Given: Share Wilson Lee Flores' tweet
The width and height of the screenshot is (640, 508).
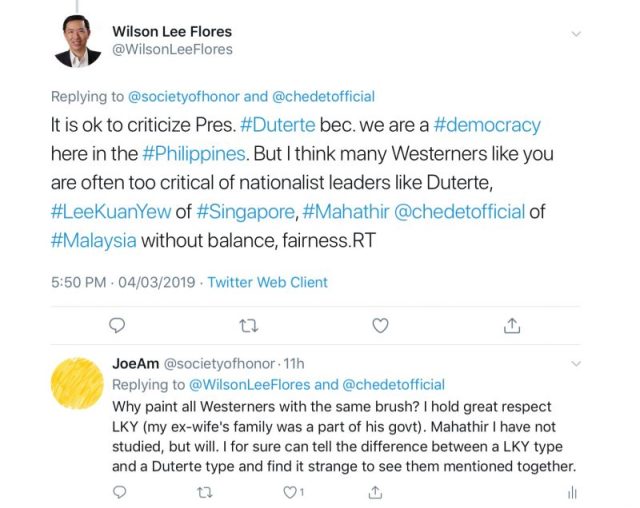Looking at the screenshot, I should [511, 325].
